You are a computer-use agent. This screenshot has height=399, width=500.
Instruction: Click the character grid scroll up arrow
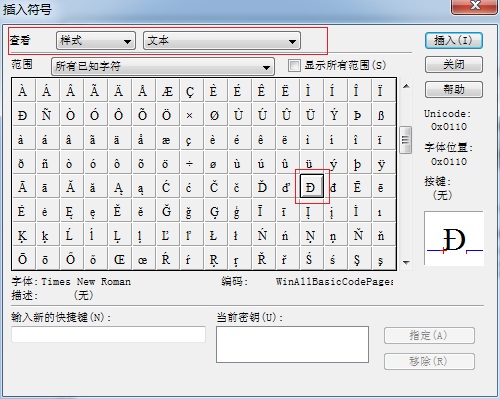[x=406, y=86]
